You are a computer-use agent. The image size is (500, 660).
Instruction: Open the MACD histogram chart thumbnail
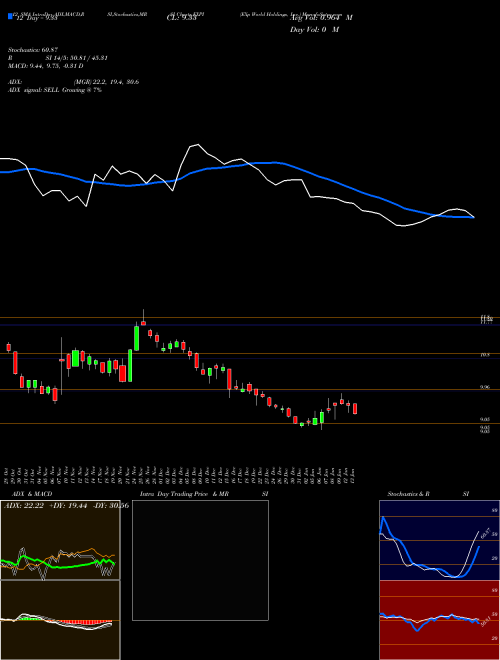60,620
